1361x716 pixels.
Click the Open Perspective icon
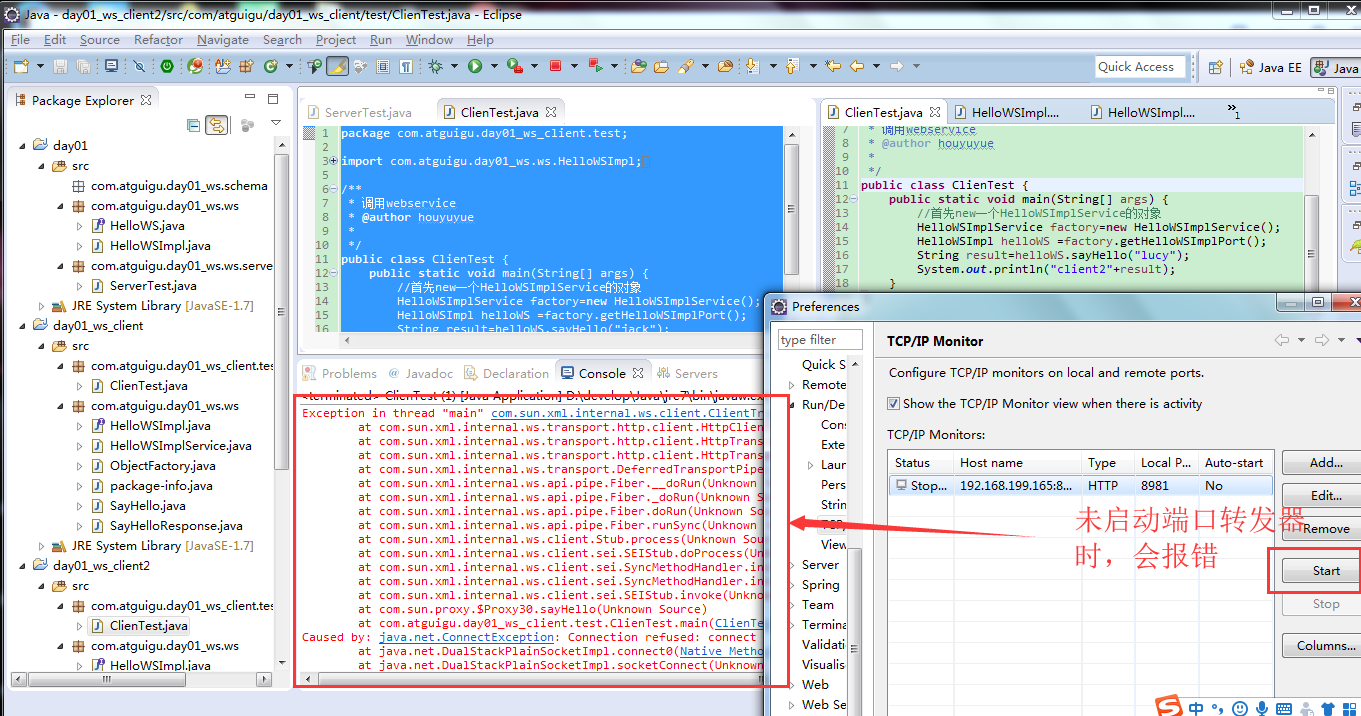click(x=1215, y=67)
